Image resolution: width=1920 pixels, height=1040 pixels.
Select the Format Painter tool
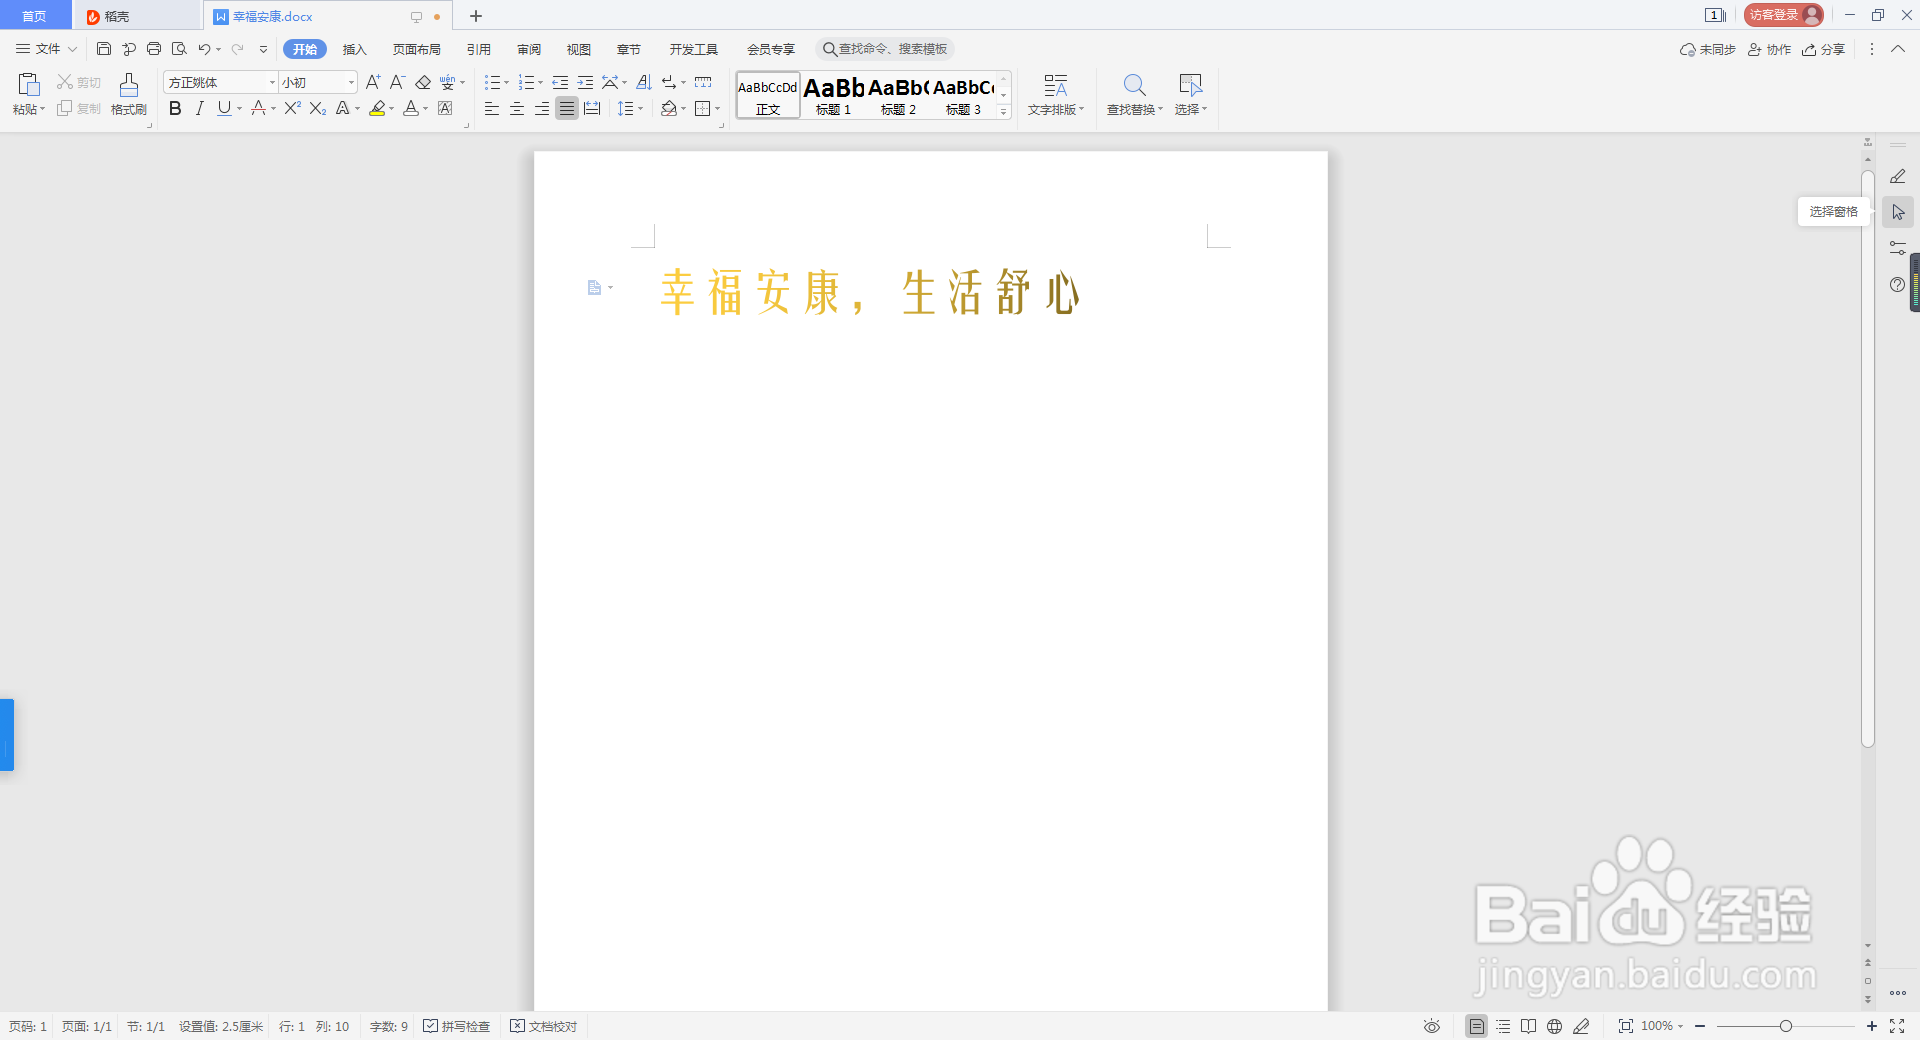[x=128, y=95]
